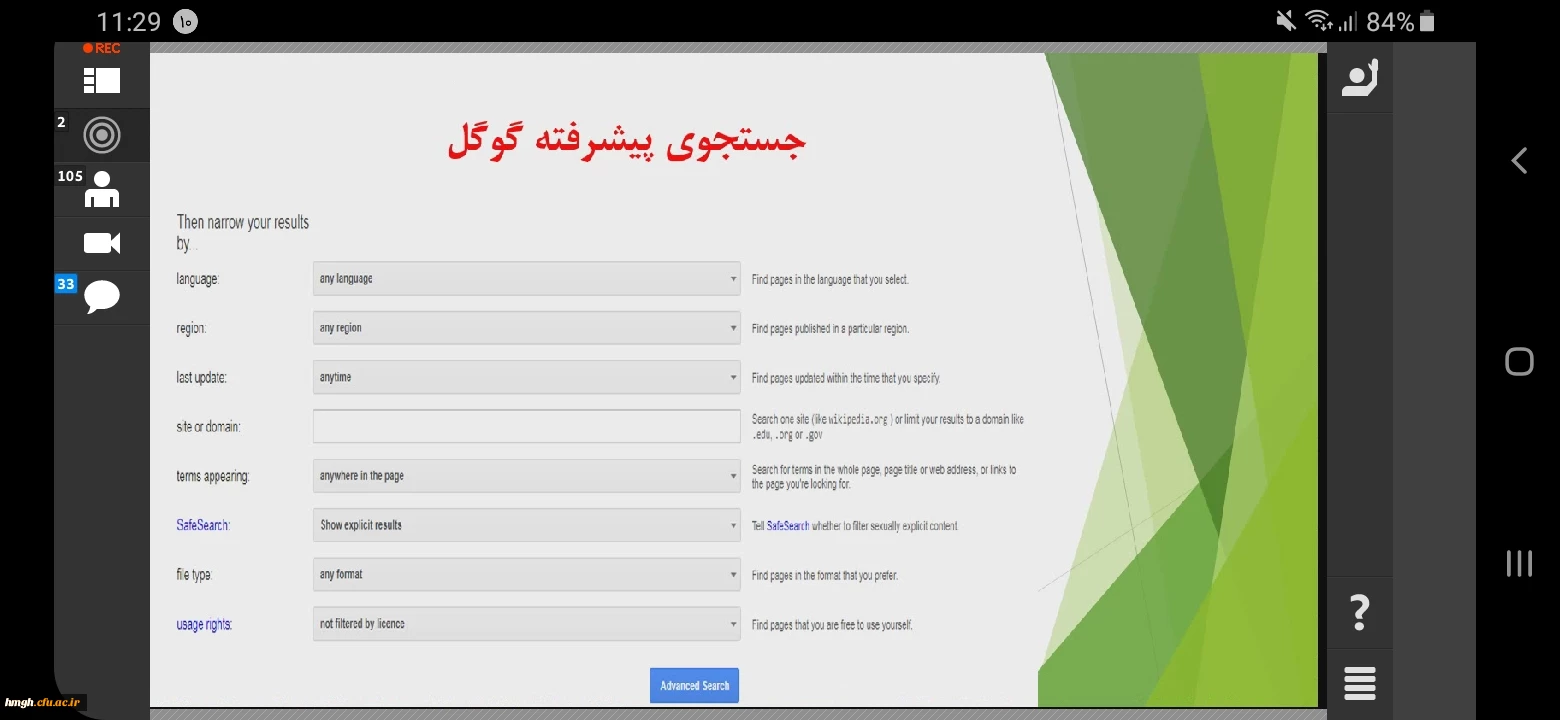The image size is (1560, 720).
Task: Open the hamburger menu icon
Action: click(x=1359, y=683)
